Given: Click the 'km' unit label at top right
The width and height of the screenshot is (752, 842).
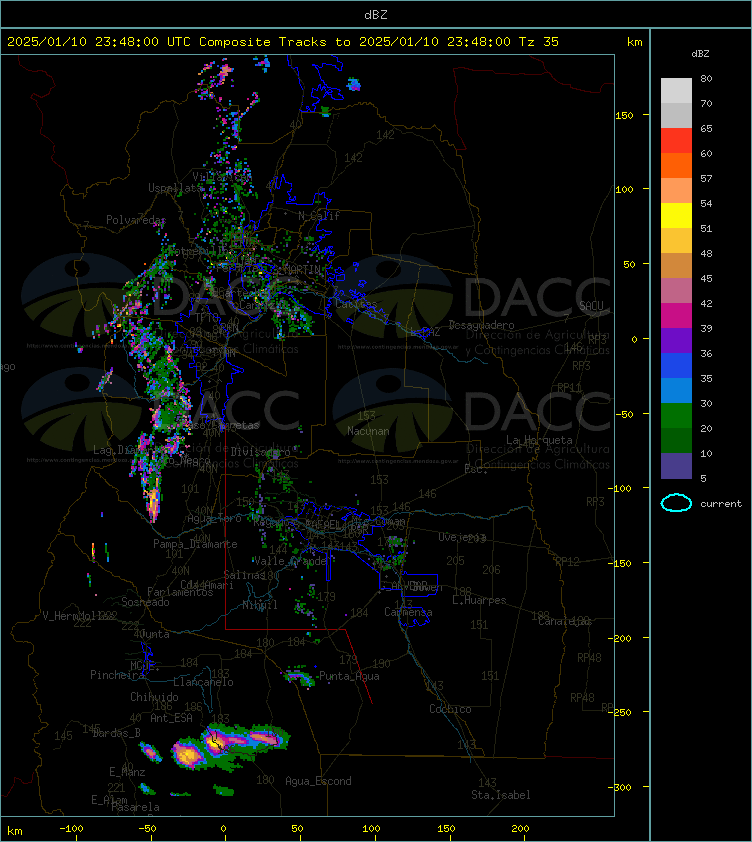Looking at the screenshot, I should [634, 42].
